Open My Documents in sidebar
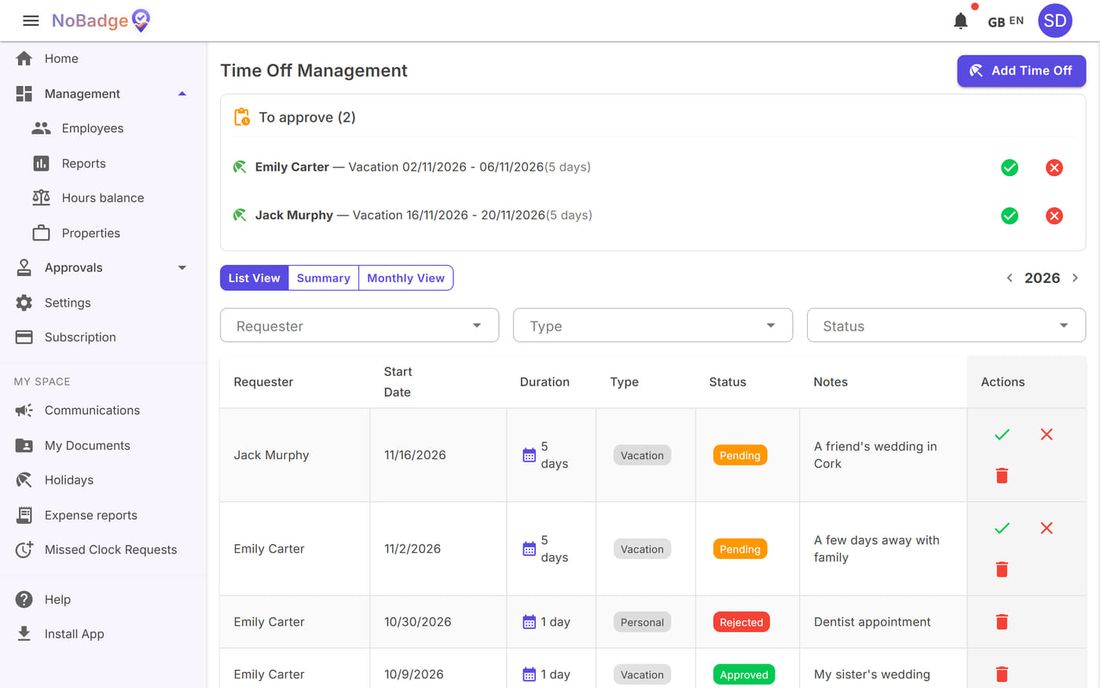The image size is (1100, 688). click(x=104, y=445)
